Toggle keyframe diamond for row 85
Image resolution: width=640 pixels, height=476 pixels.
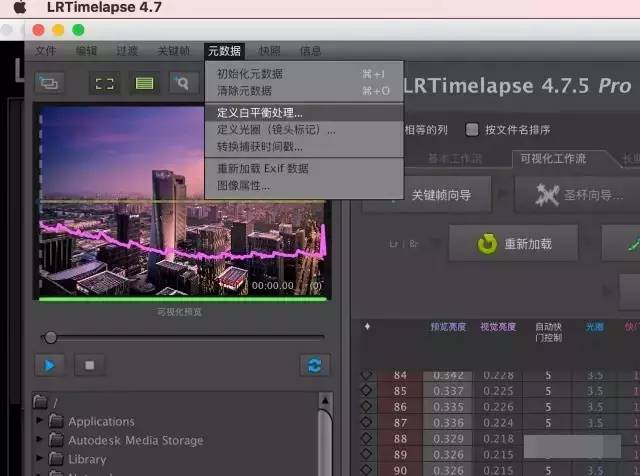pos(367,391)
